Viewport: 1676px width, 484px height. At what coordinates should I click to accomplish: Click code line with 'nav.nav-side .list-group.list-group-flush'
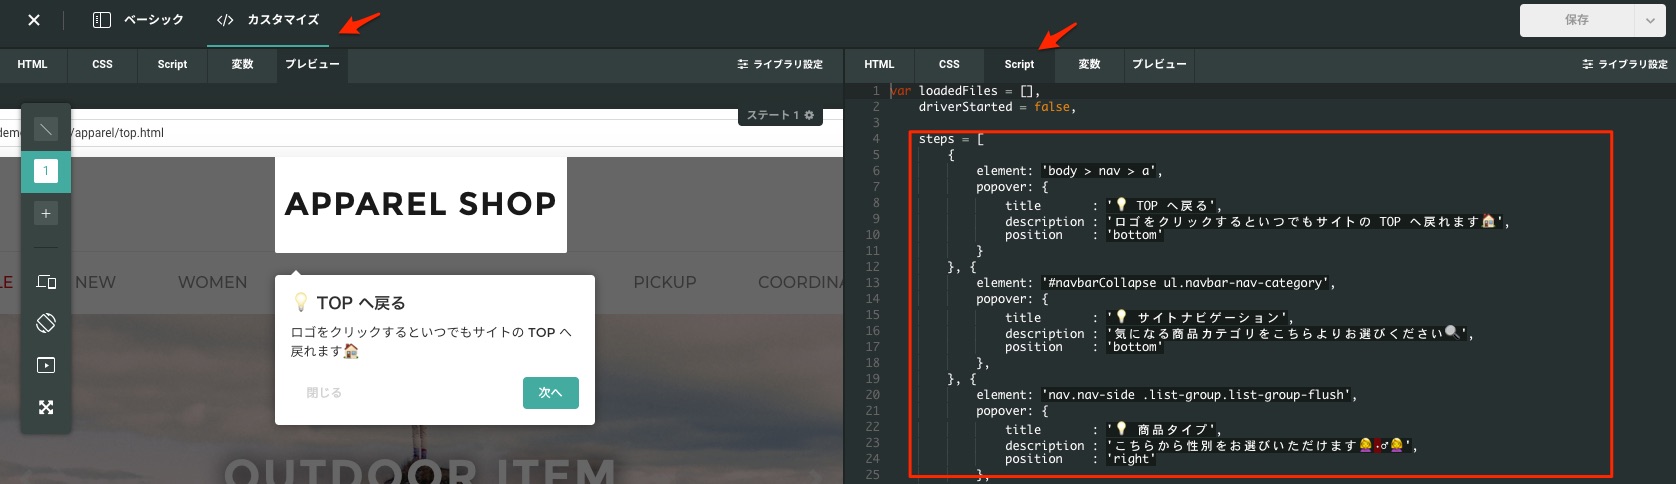pos(1166,395)
